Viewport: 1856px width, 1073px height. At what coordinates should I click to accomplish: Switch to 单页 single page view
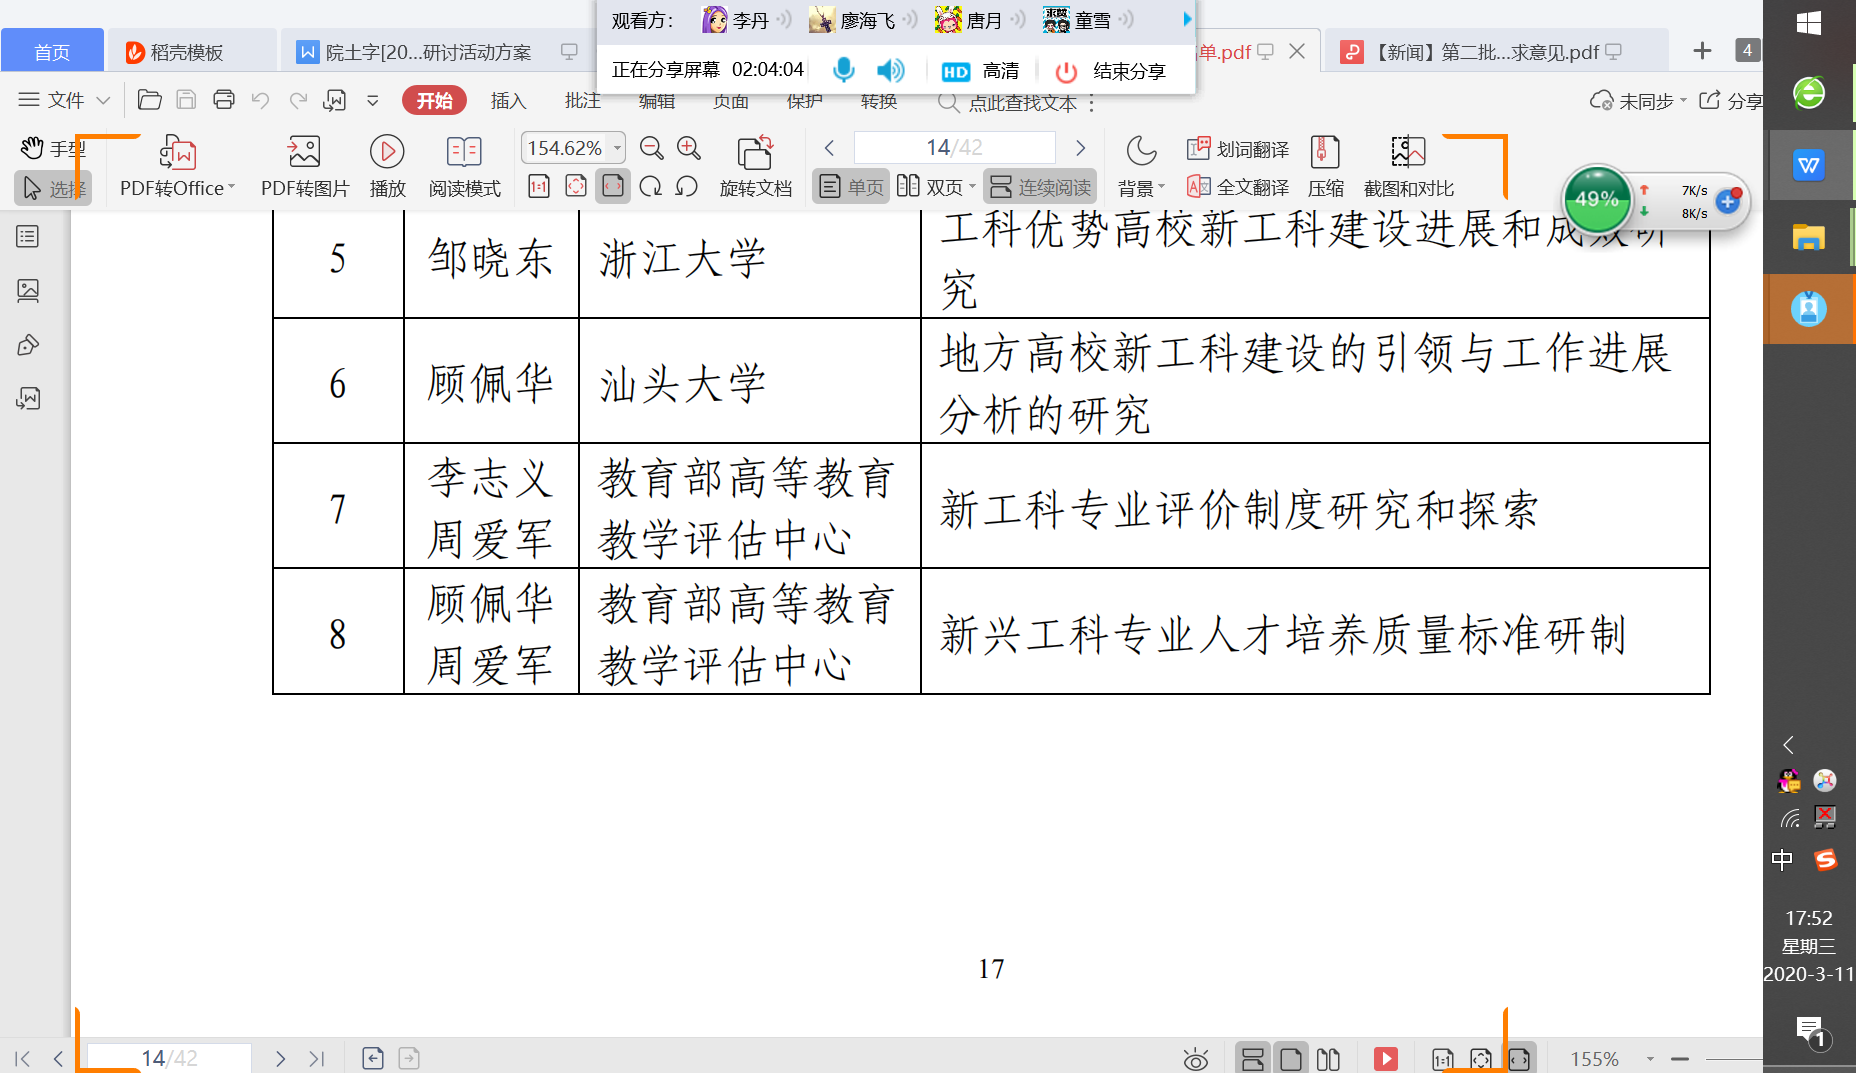point(852,187)
